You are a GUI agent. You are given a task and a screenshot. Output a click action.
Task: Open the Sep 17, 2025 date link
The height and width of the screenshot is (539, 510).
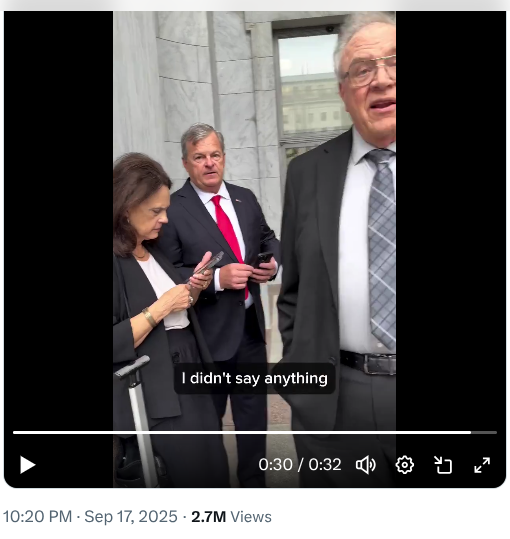coord(131,517)
